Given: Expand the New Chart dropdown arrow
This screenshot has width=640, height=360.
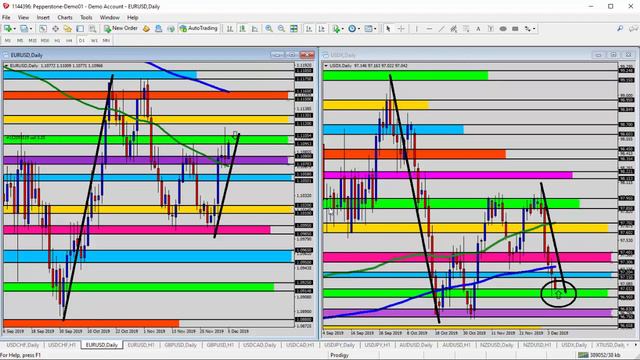Looking at the screenshot, I should coord(15,29).
